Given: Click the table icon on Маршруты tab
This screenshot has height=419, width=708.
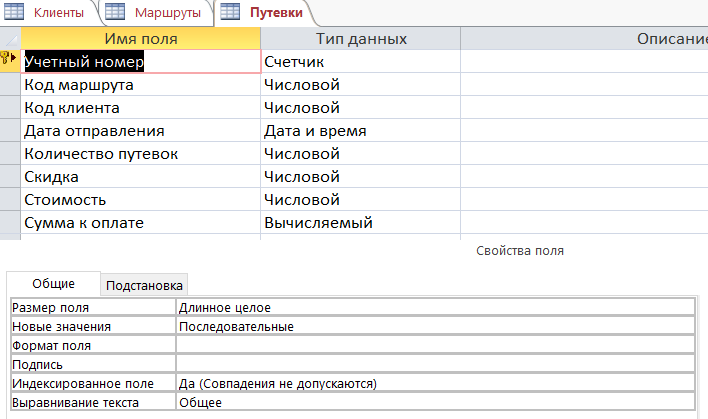Looking at the screenshot, I should click(115, 12).
